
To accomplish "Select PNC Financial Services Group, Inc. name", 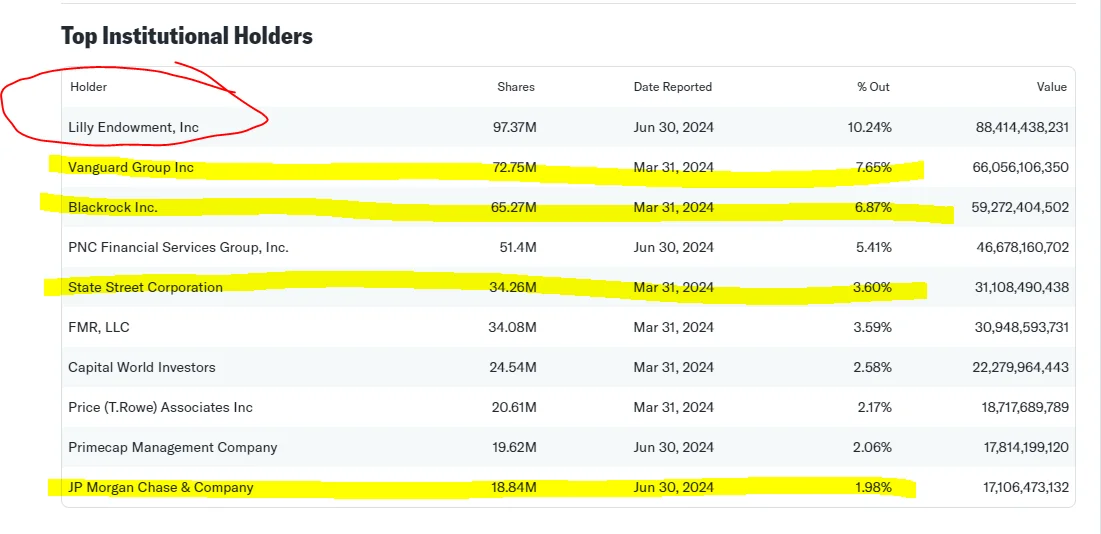I will click(x=178, y=248).
